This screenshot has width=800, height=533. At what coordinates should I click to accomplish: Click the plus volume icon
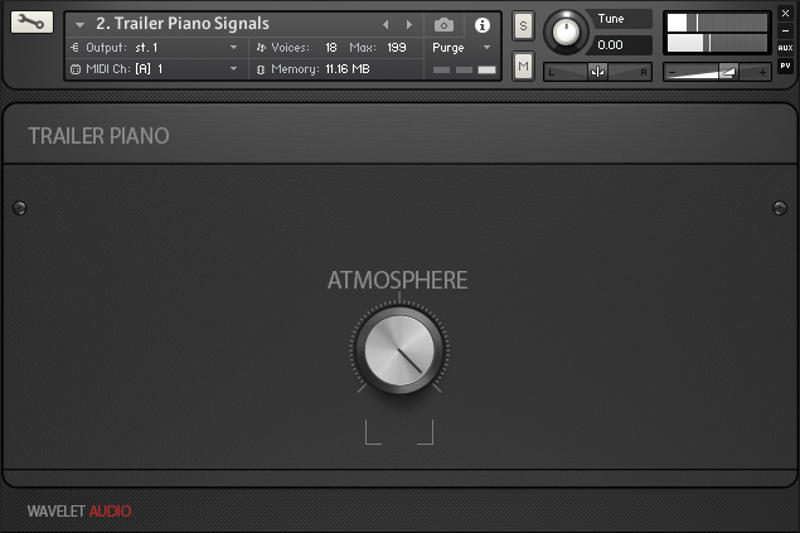(x=762, y=72)
